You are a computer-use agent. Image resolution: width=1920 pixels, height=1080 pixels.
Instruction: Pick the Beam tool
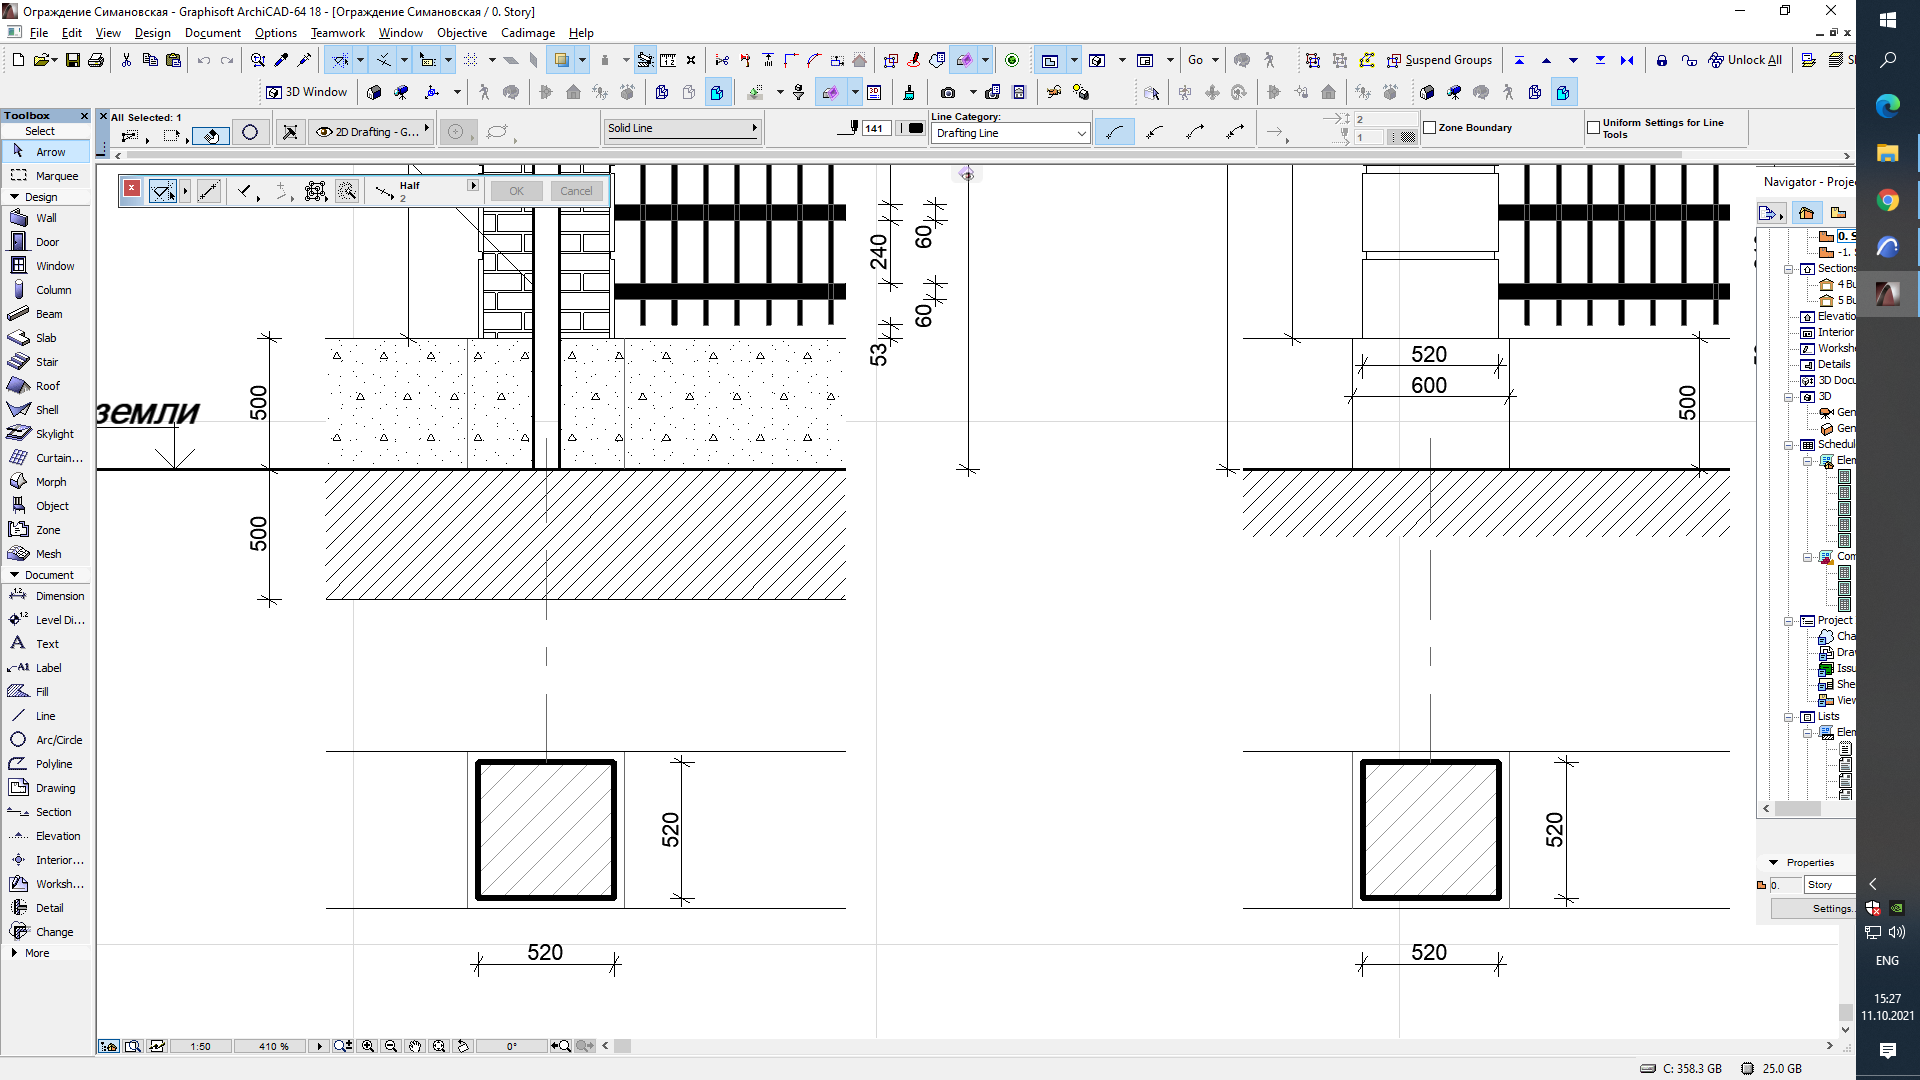pyautogui.click(x=46, y=314)
